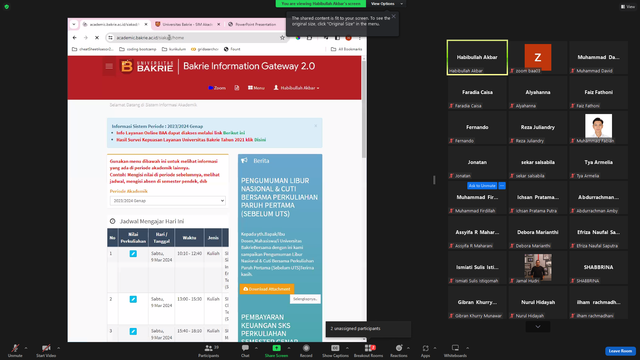
Task: Click the Leave Room button
Action: pos(620,351)
